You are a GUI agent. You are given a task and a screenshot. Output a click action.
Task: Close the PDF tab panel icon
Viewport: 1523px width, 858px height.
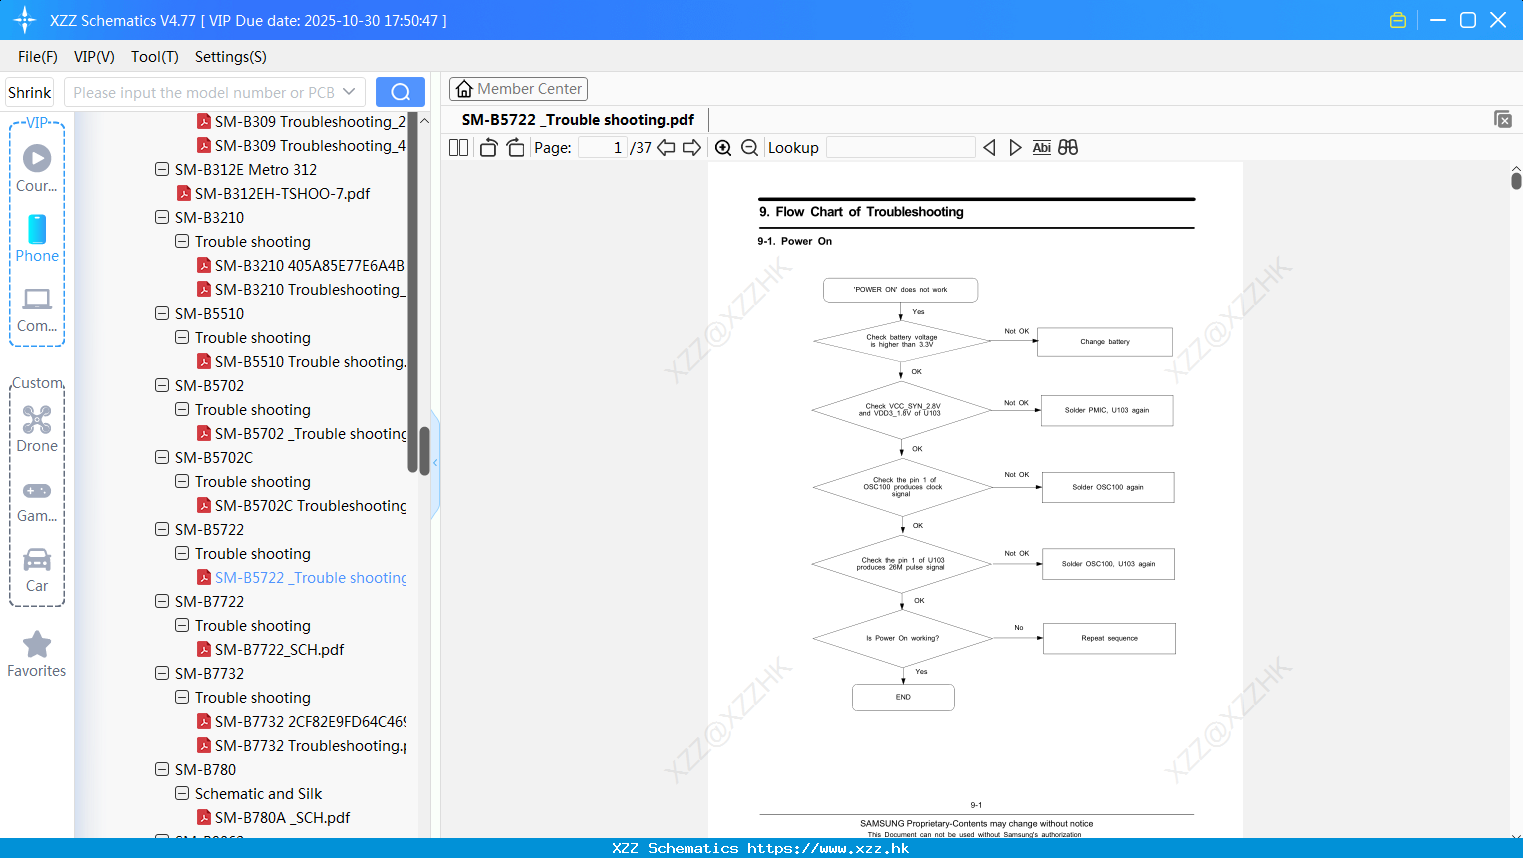(x=1502, y=119)
